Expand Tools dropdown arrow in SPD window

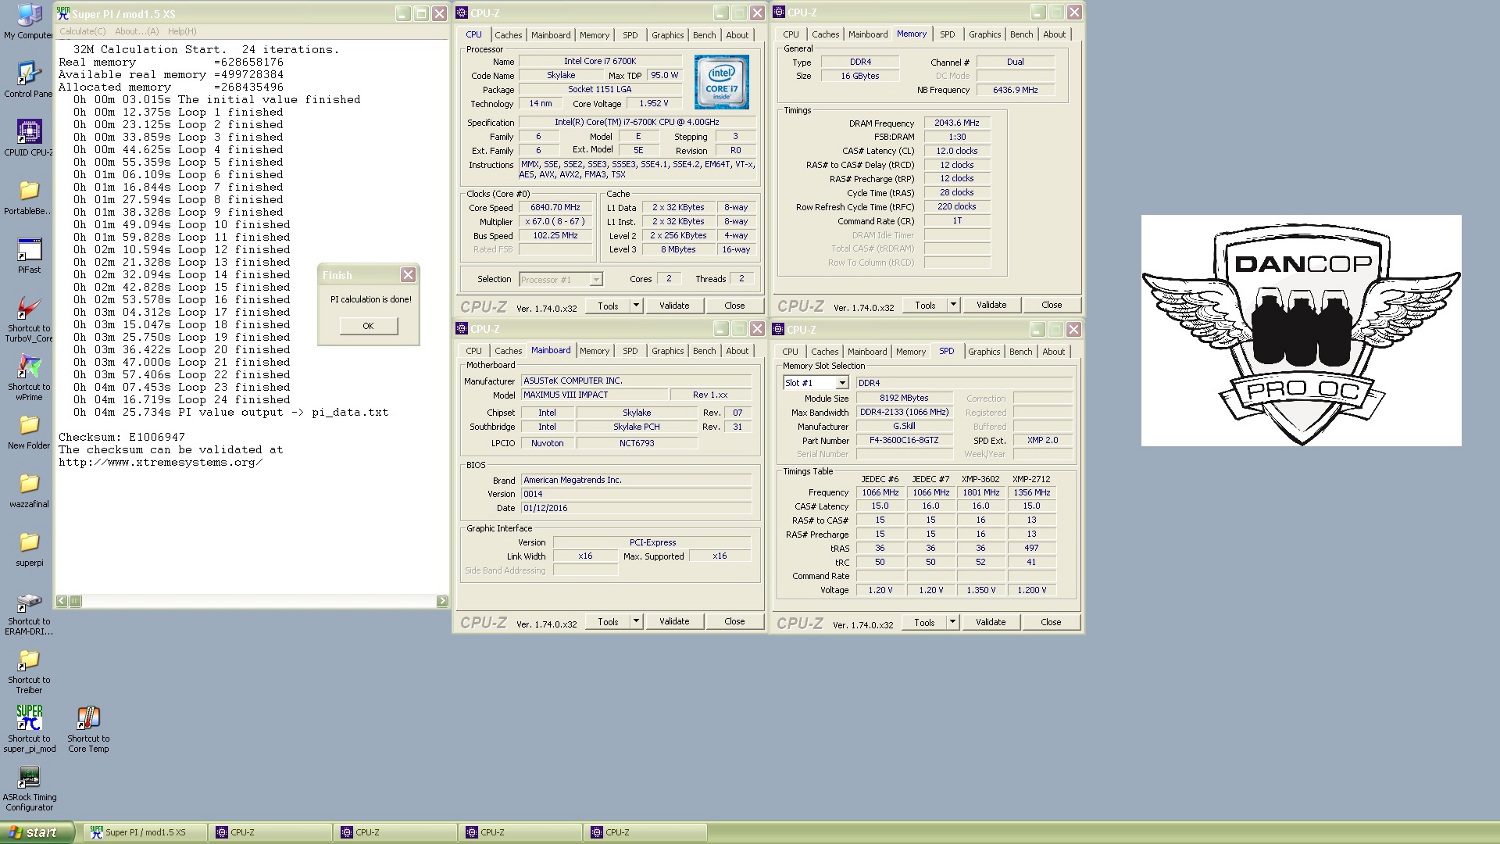coord(953,622)
